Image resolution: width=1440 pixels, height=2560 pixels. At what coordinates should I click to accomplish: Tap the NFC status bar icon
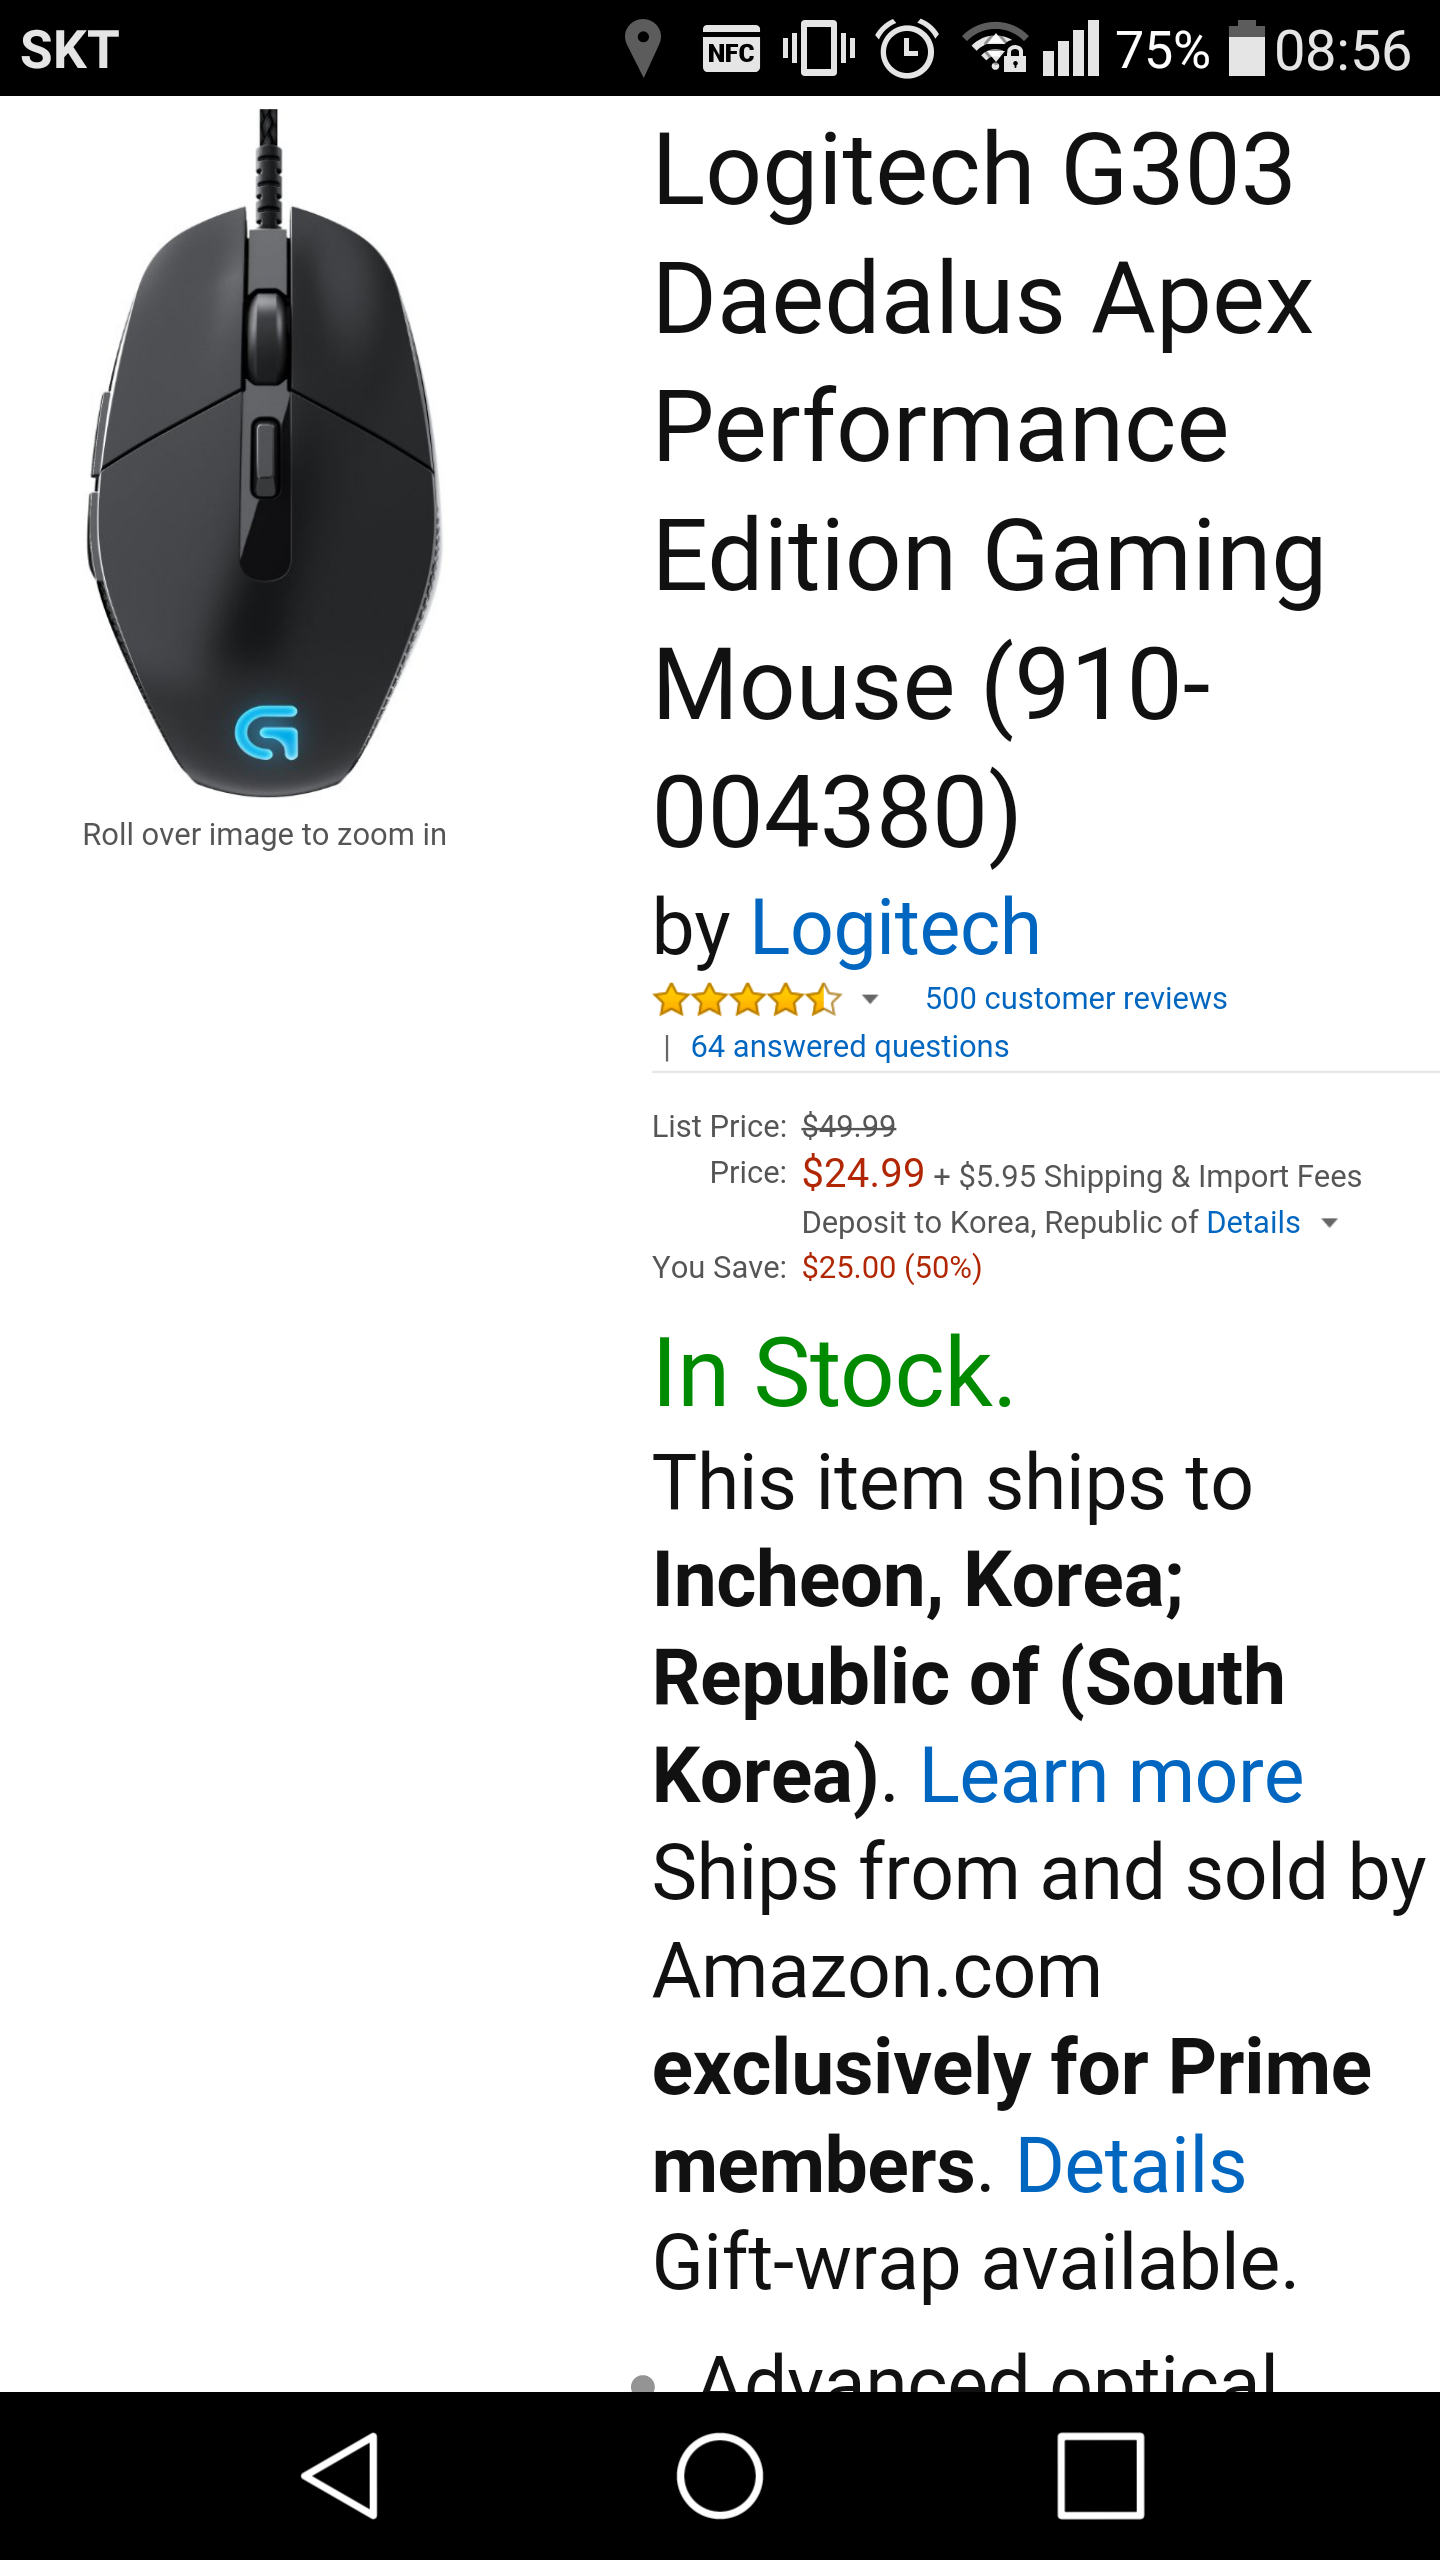[731, 50]
